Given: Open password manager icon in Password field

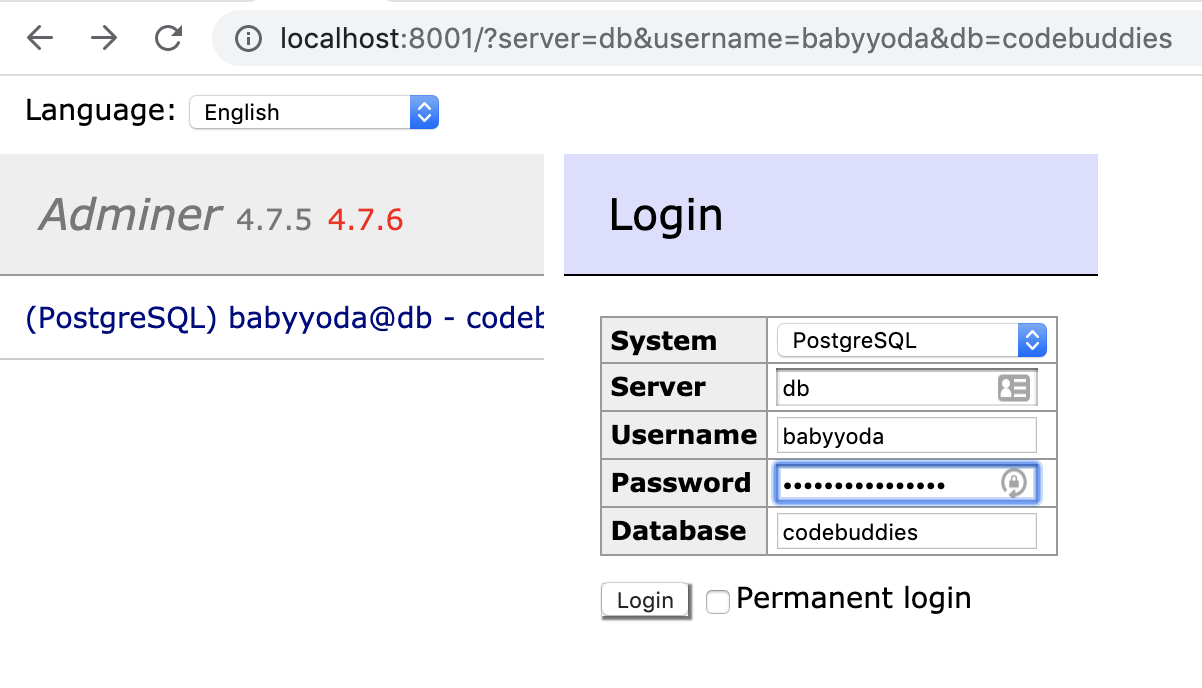Looking at the screenshot, I should [1014, 484].
